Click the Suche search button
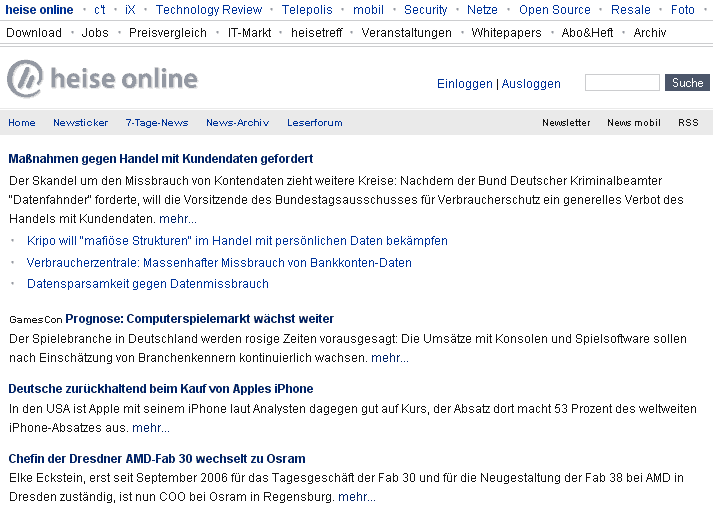The height and width of the screenshot is (512, 713). coord(687,83)
